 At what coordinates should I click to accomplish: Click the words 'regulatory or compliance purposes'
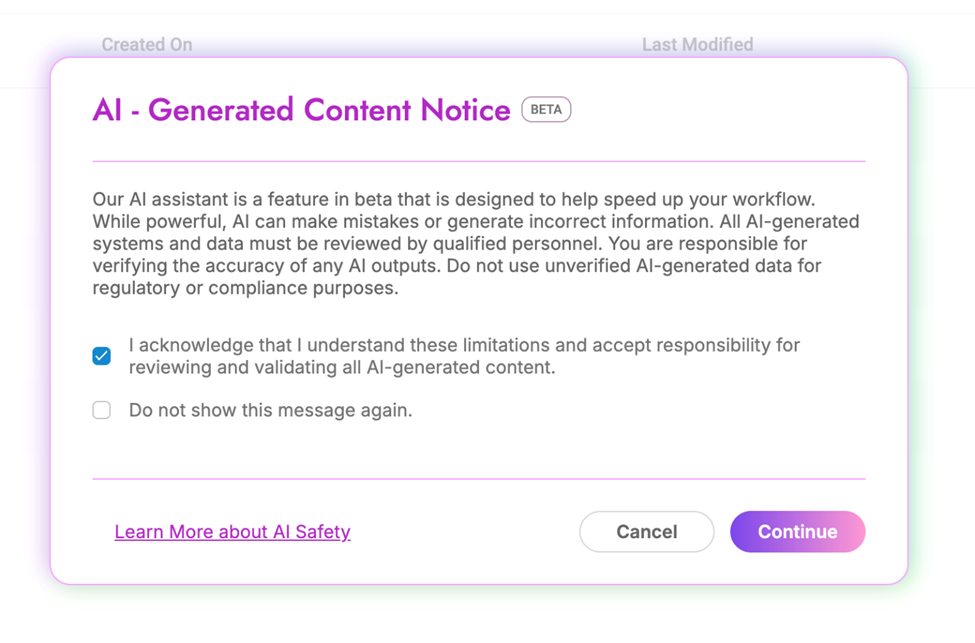pyautogui.click(x=245, y=289)
